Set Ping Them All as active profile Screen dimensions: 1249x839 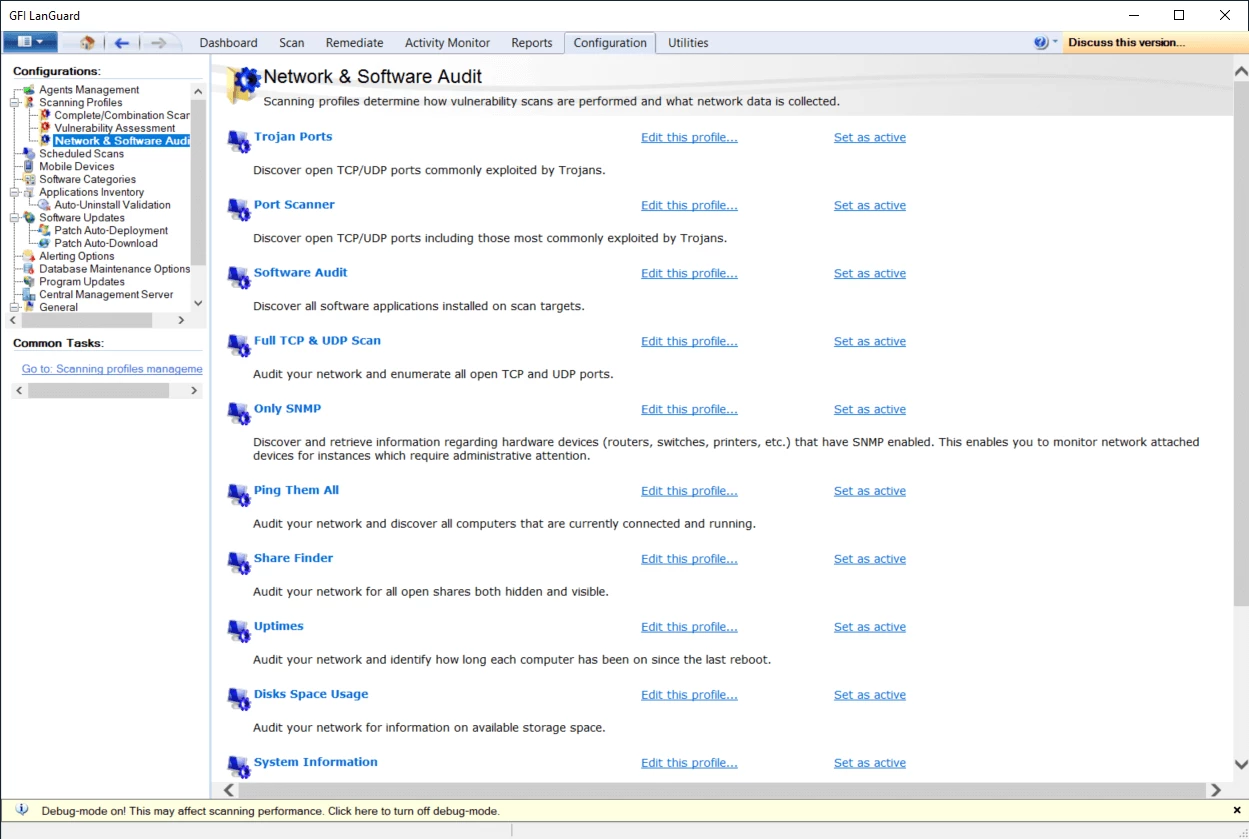click(869, 490)
